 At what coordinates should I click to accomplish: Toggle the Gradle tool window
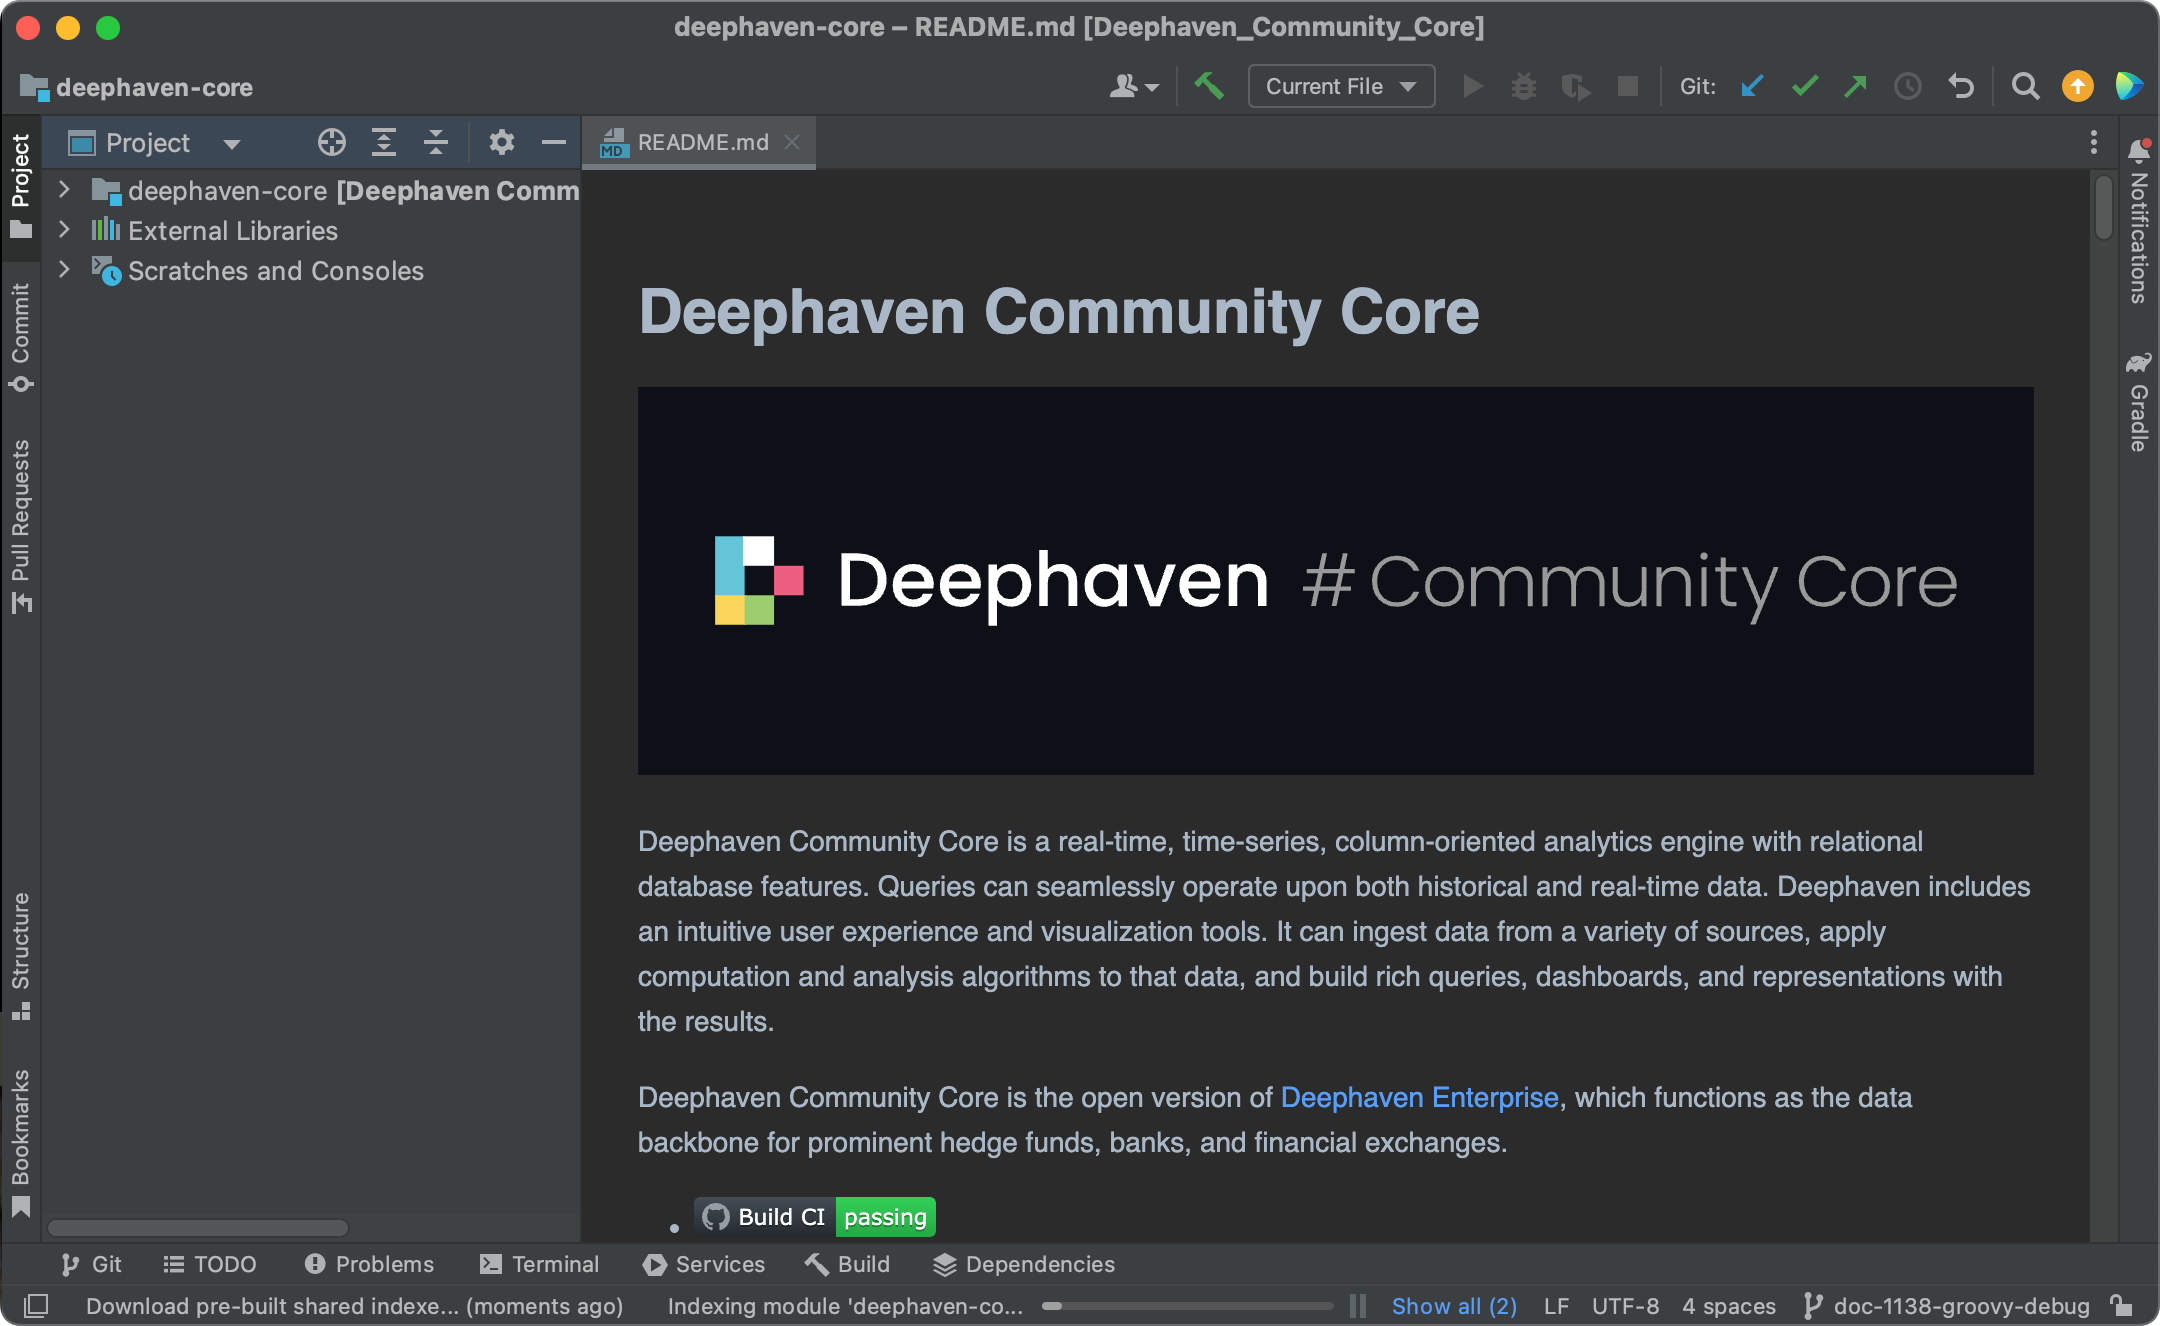(x=2138, y=401)
